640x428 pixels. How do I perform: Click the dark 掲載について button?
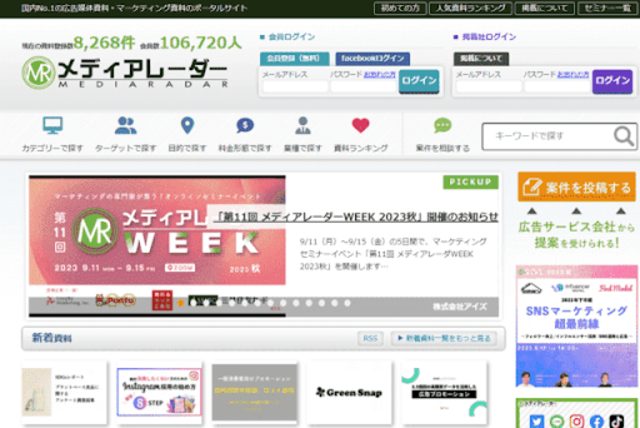(481, 59)
